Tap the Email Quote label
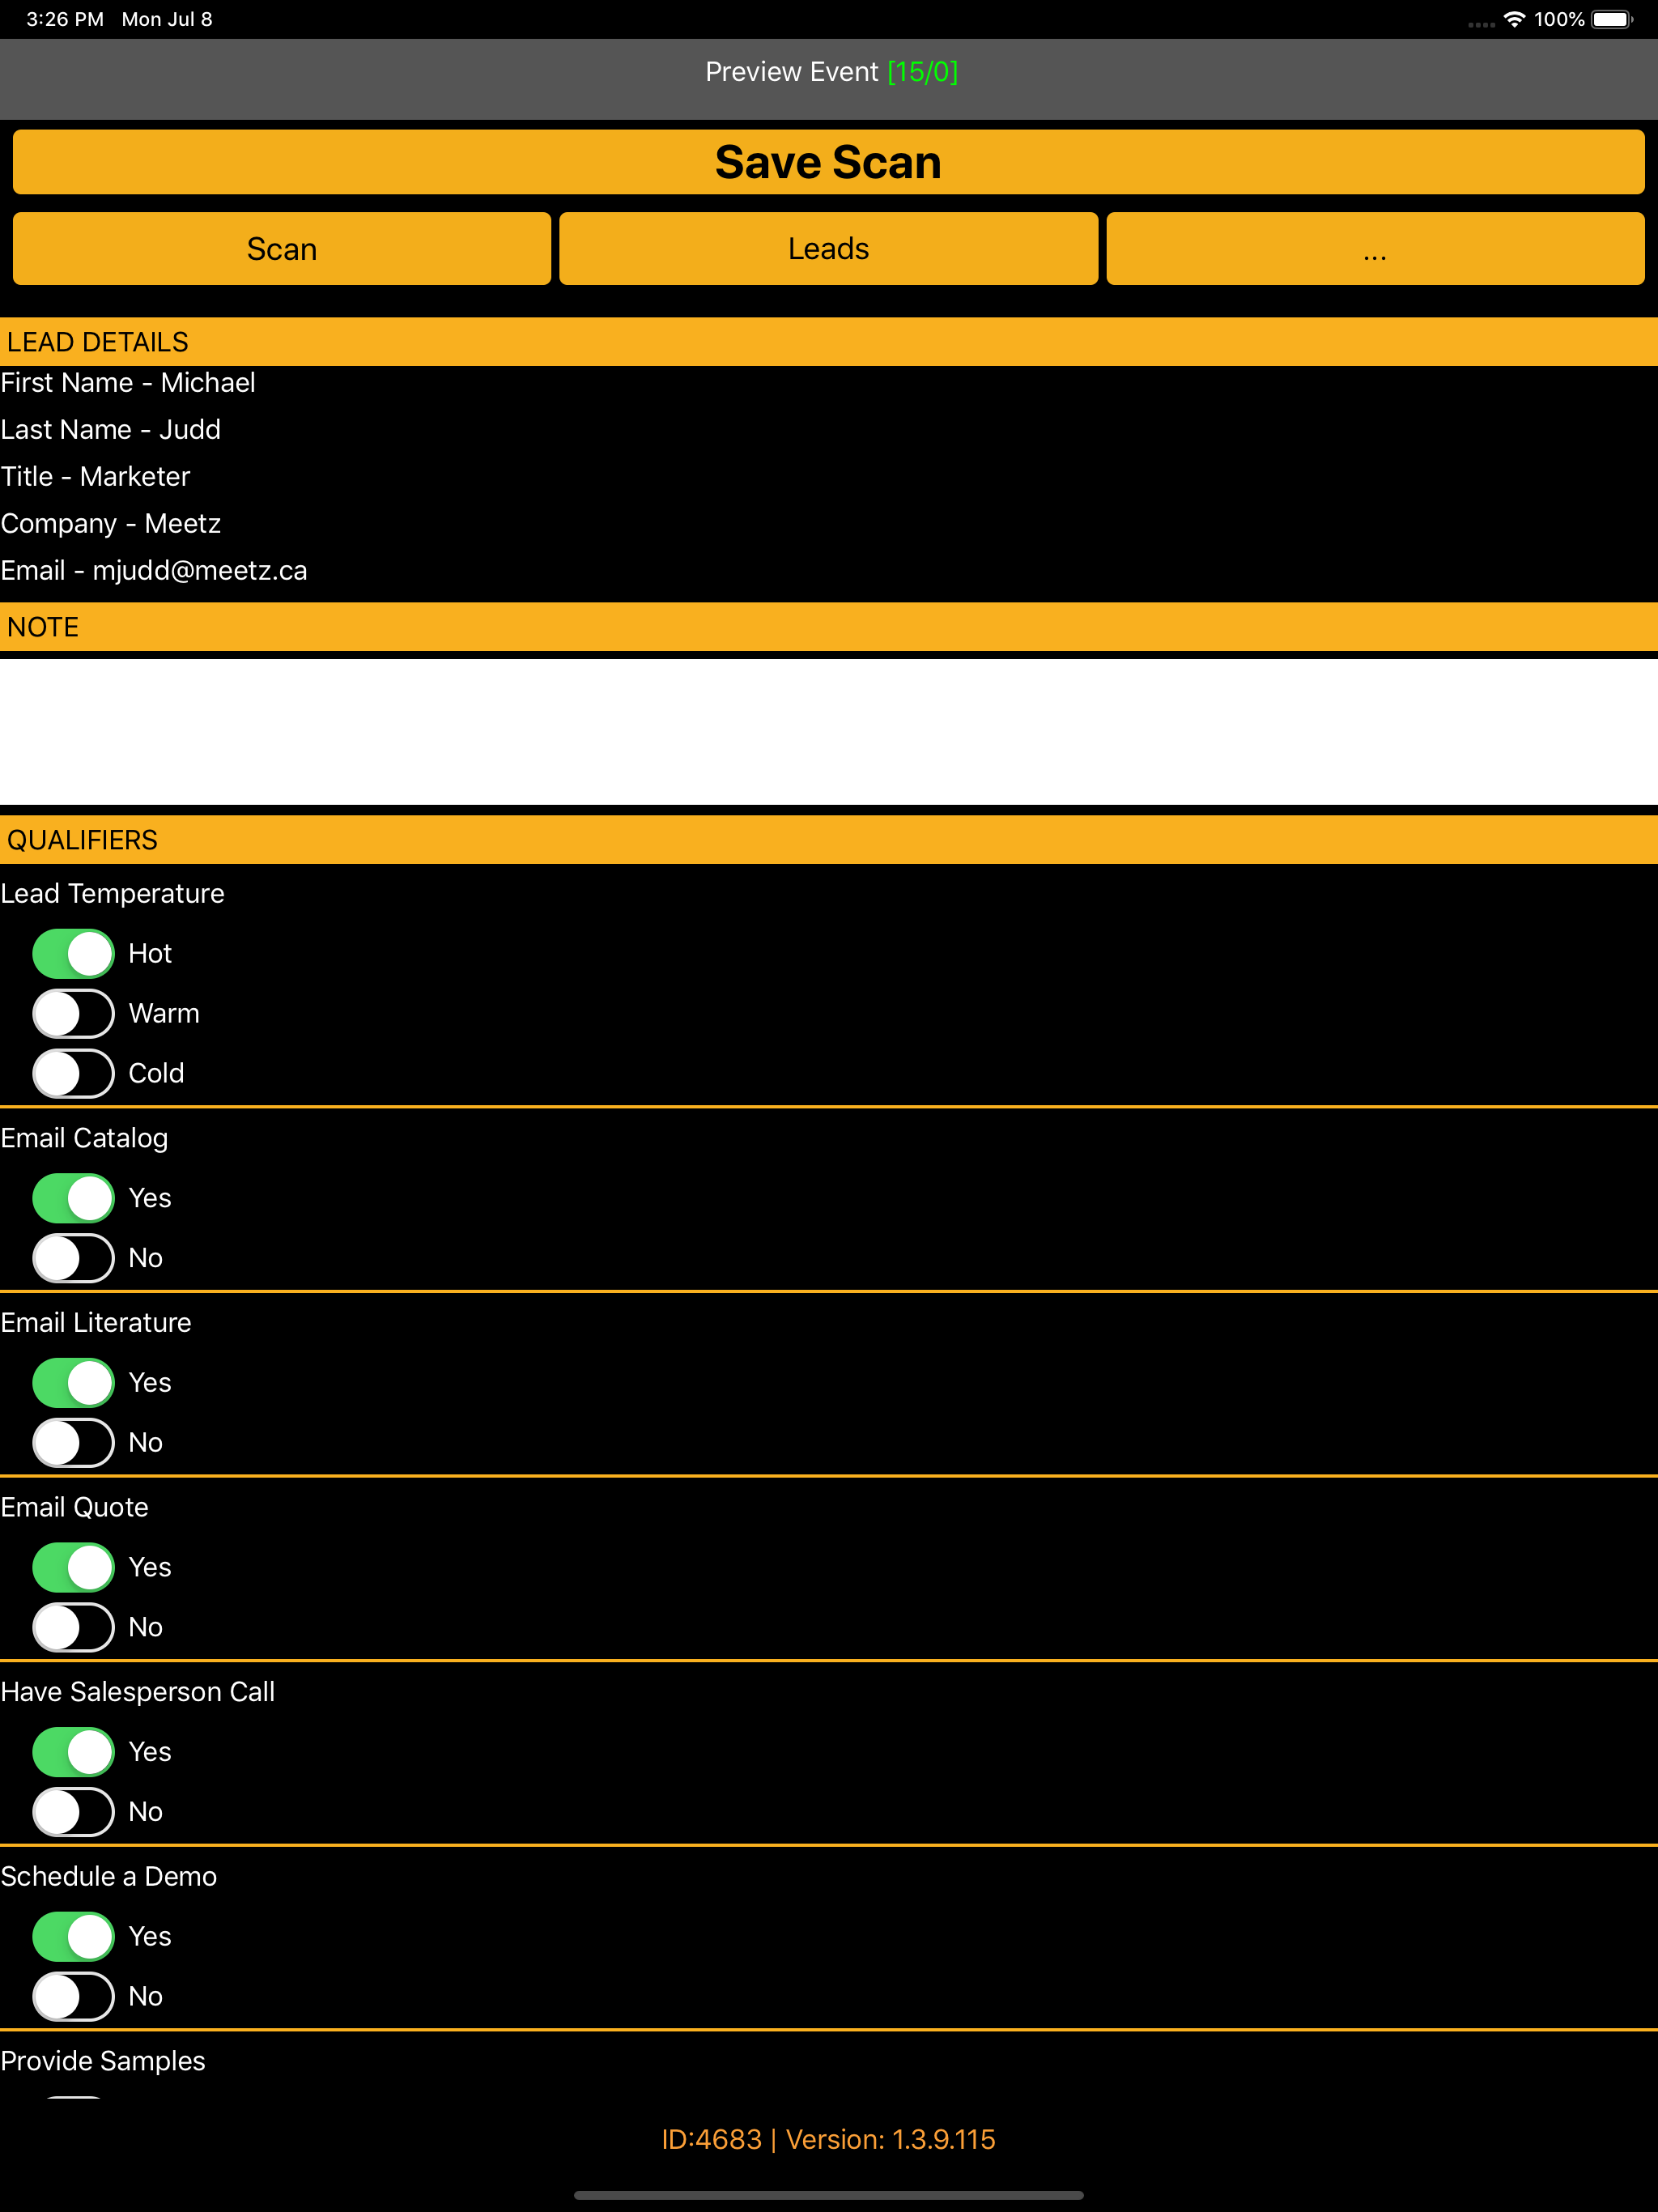1658x2212 pixels. 74,1508
